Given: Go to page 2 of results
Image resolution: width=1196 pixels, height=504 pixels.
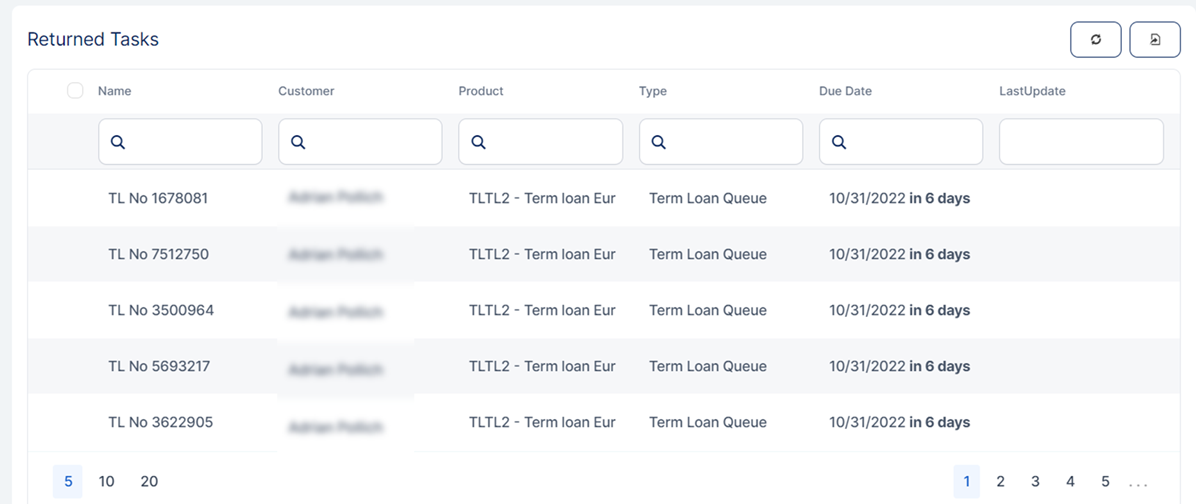Looking at the screenshot, I should (x=1000, y=481).
